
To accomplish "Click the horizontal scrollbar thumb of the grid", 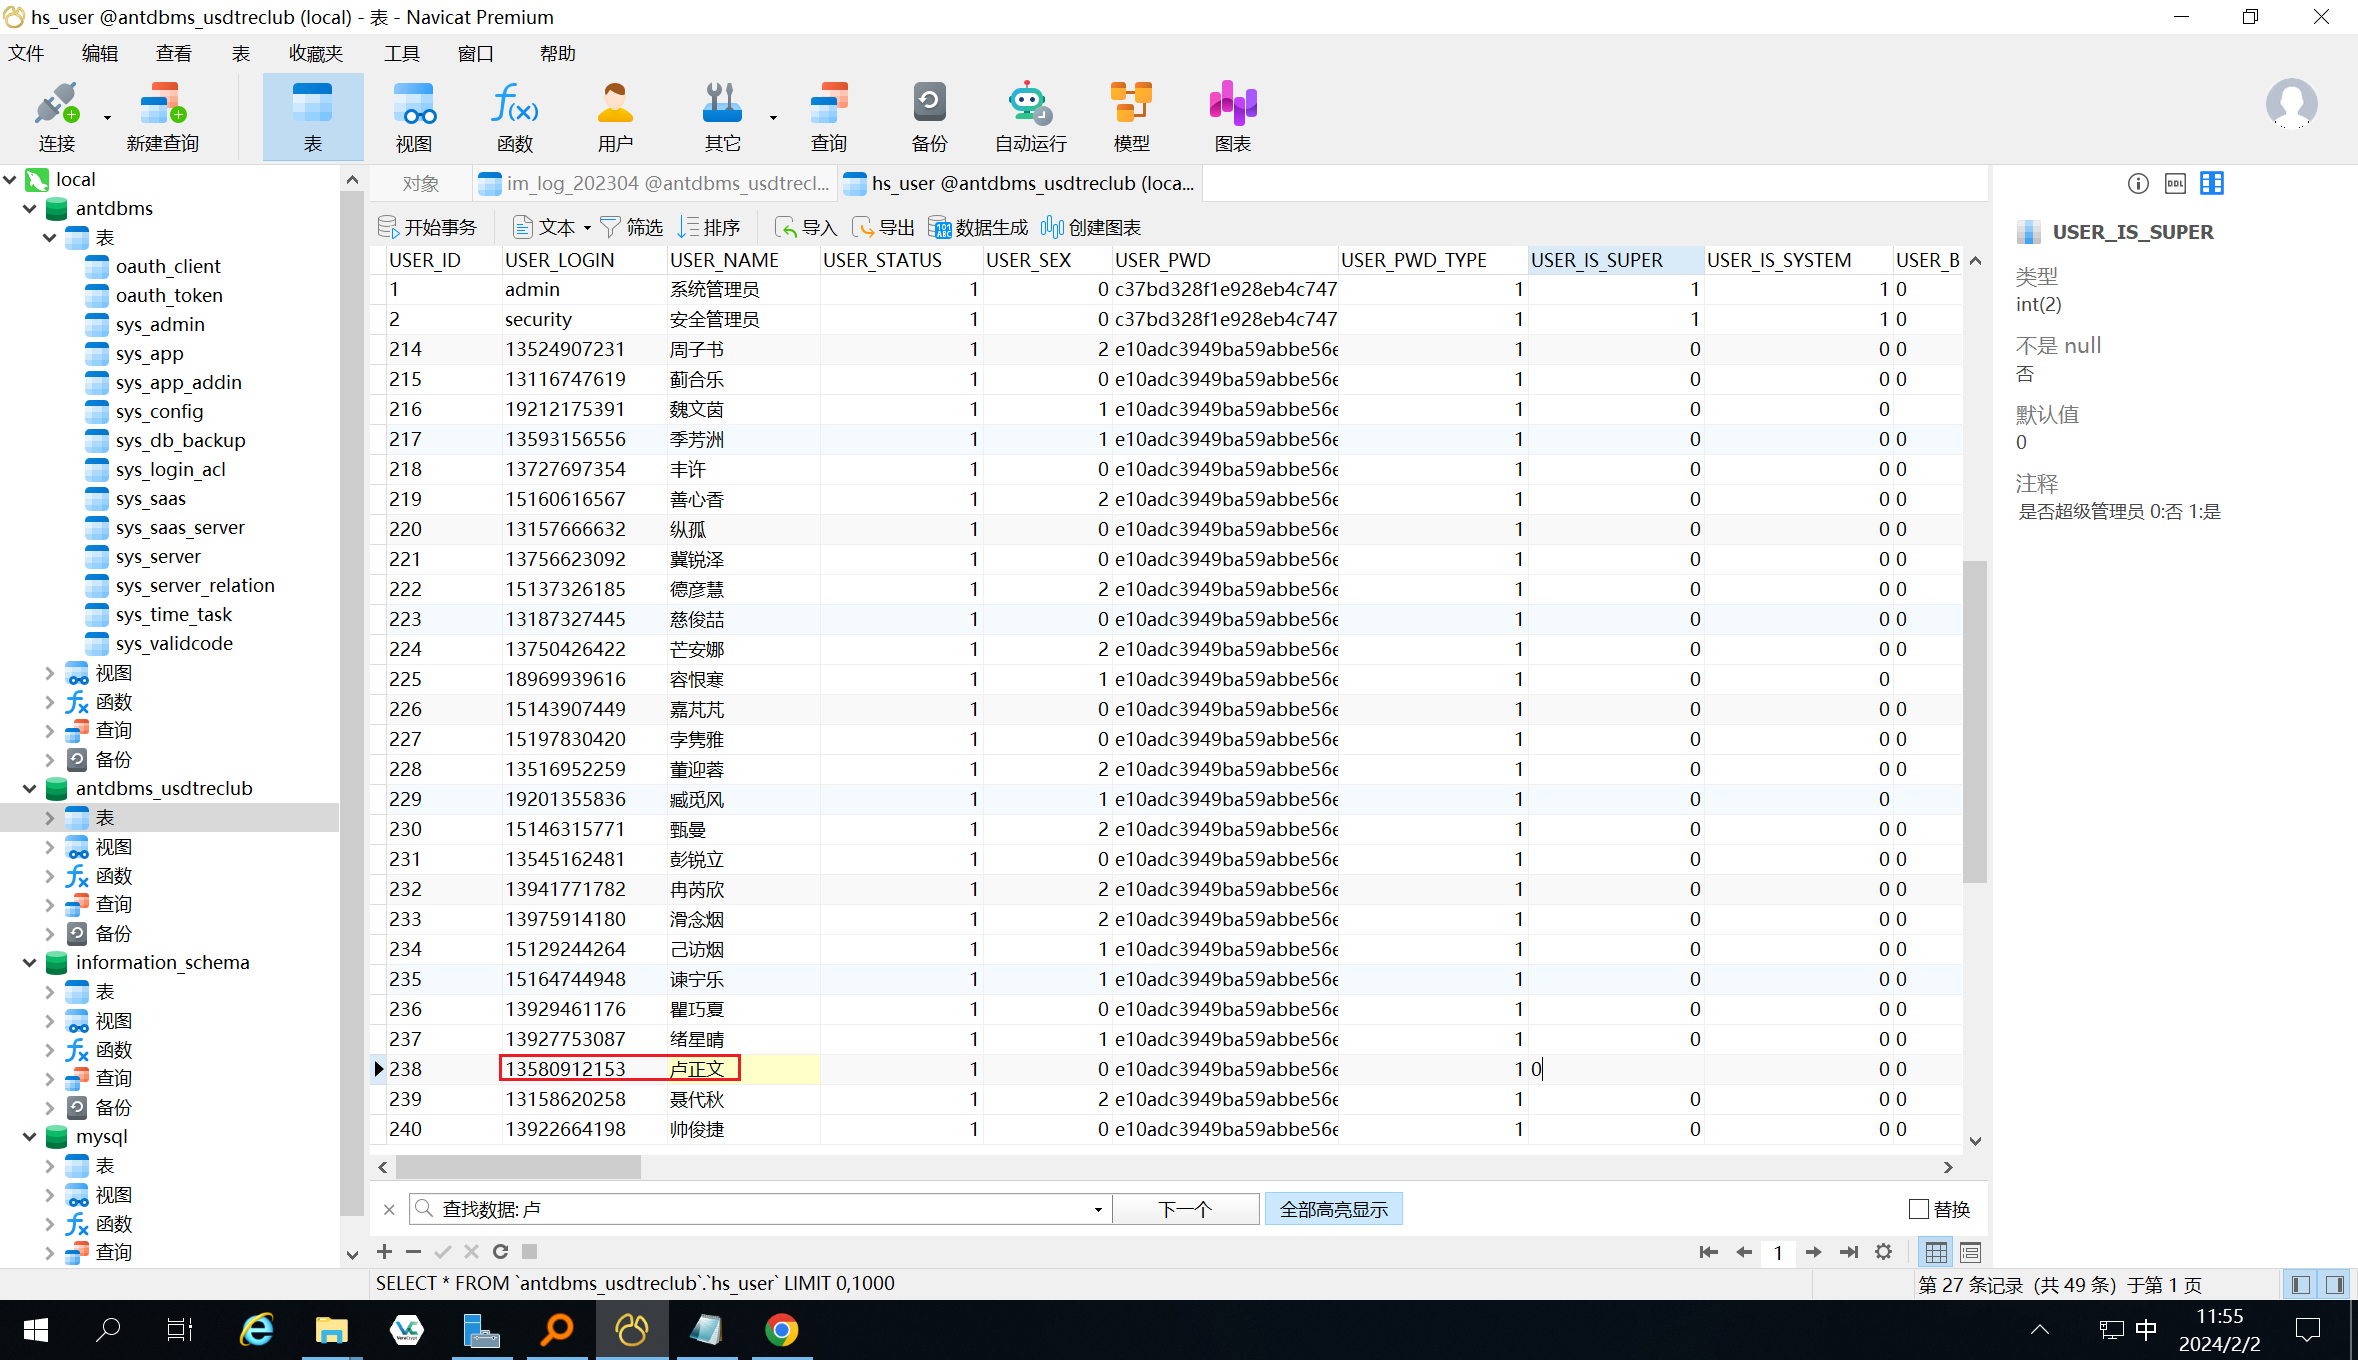I will pyautogui.click(x=518, y=1167).
